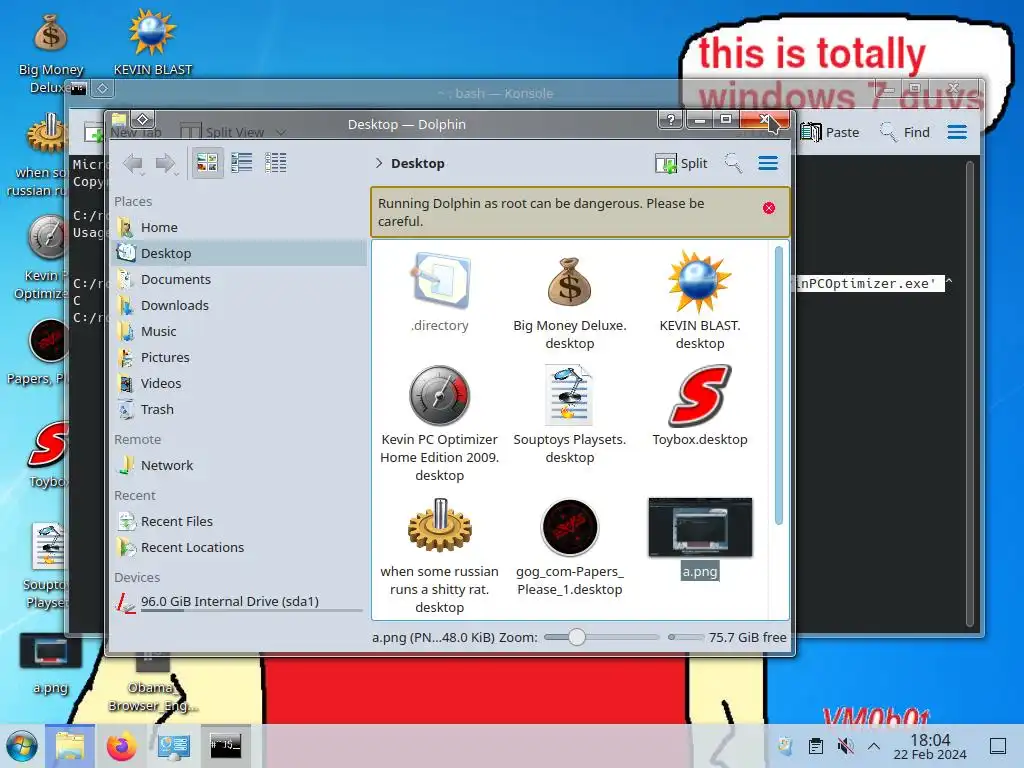
Task: Open Big Money Deluxe desktop shortcut
Action: pos(51,51)
